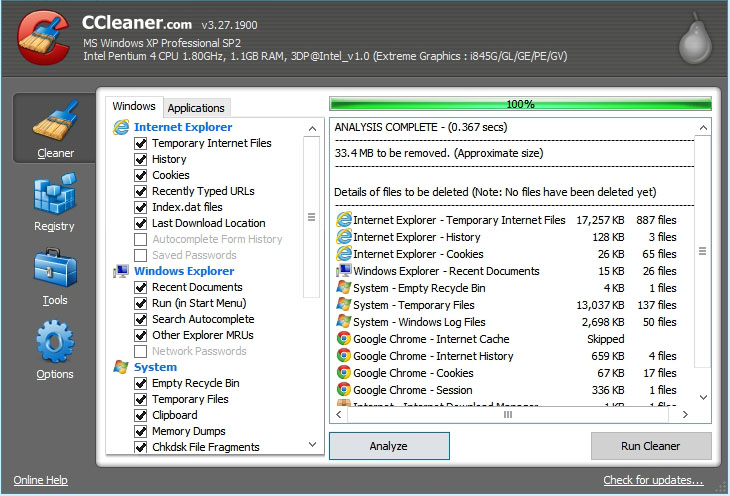Toggle Recently Typed URLs checkbox
Image resolution: width=730 pixels, height=496 pixels.
point(141,191)
